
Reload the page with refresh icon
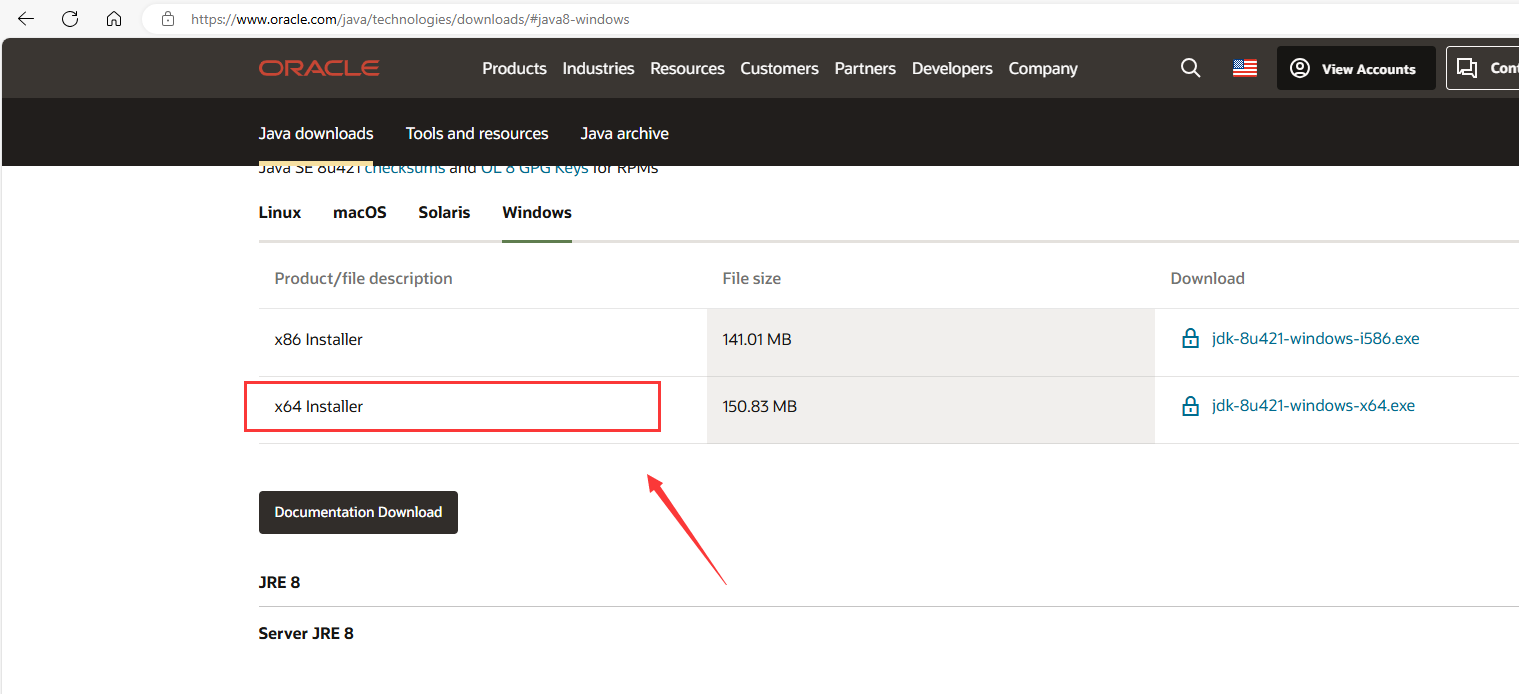(x=70, y=19)
